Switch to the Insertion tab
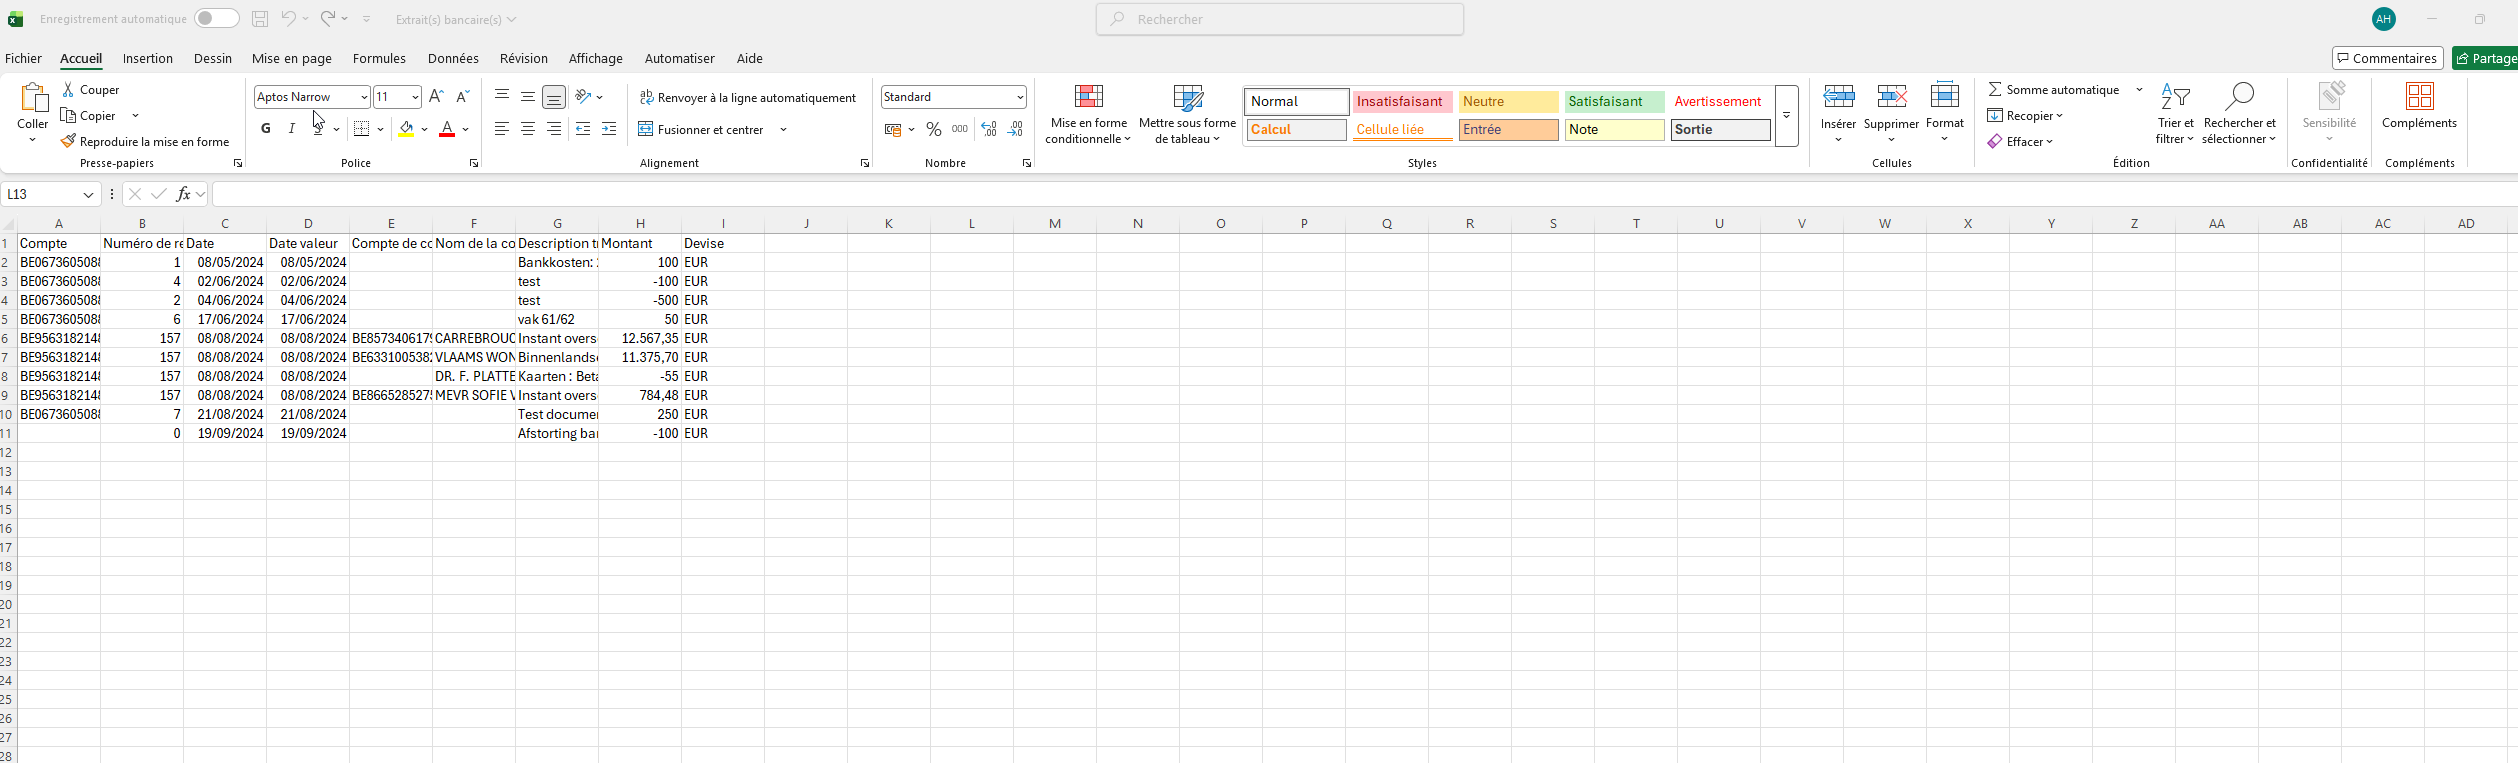2518x763 pixels. click(x=148, y=58)
